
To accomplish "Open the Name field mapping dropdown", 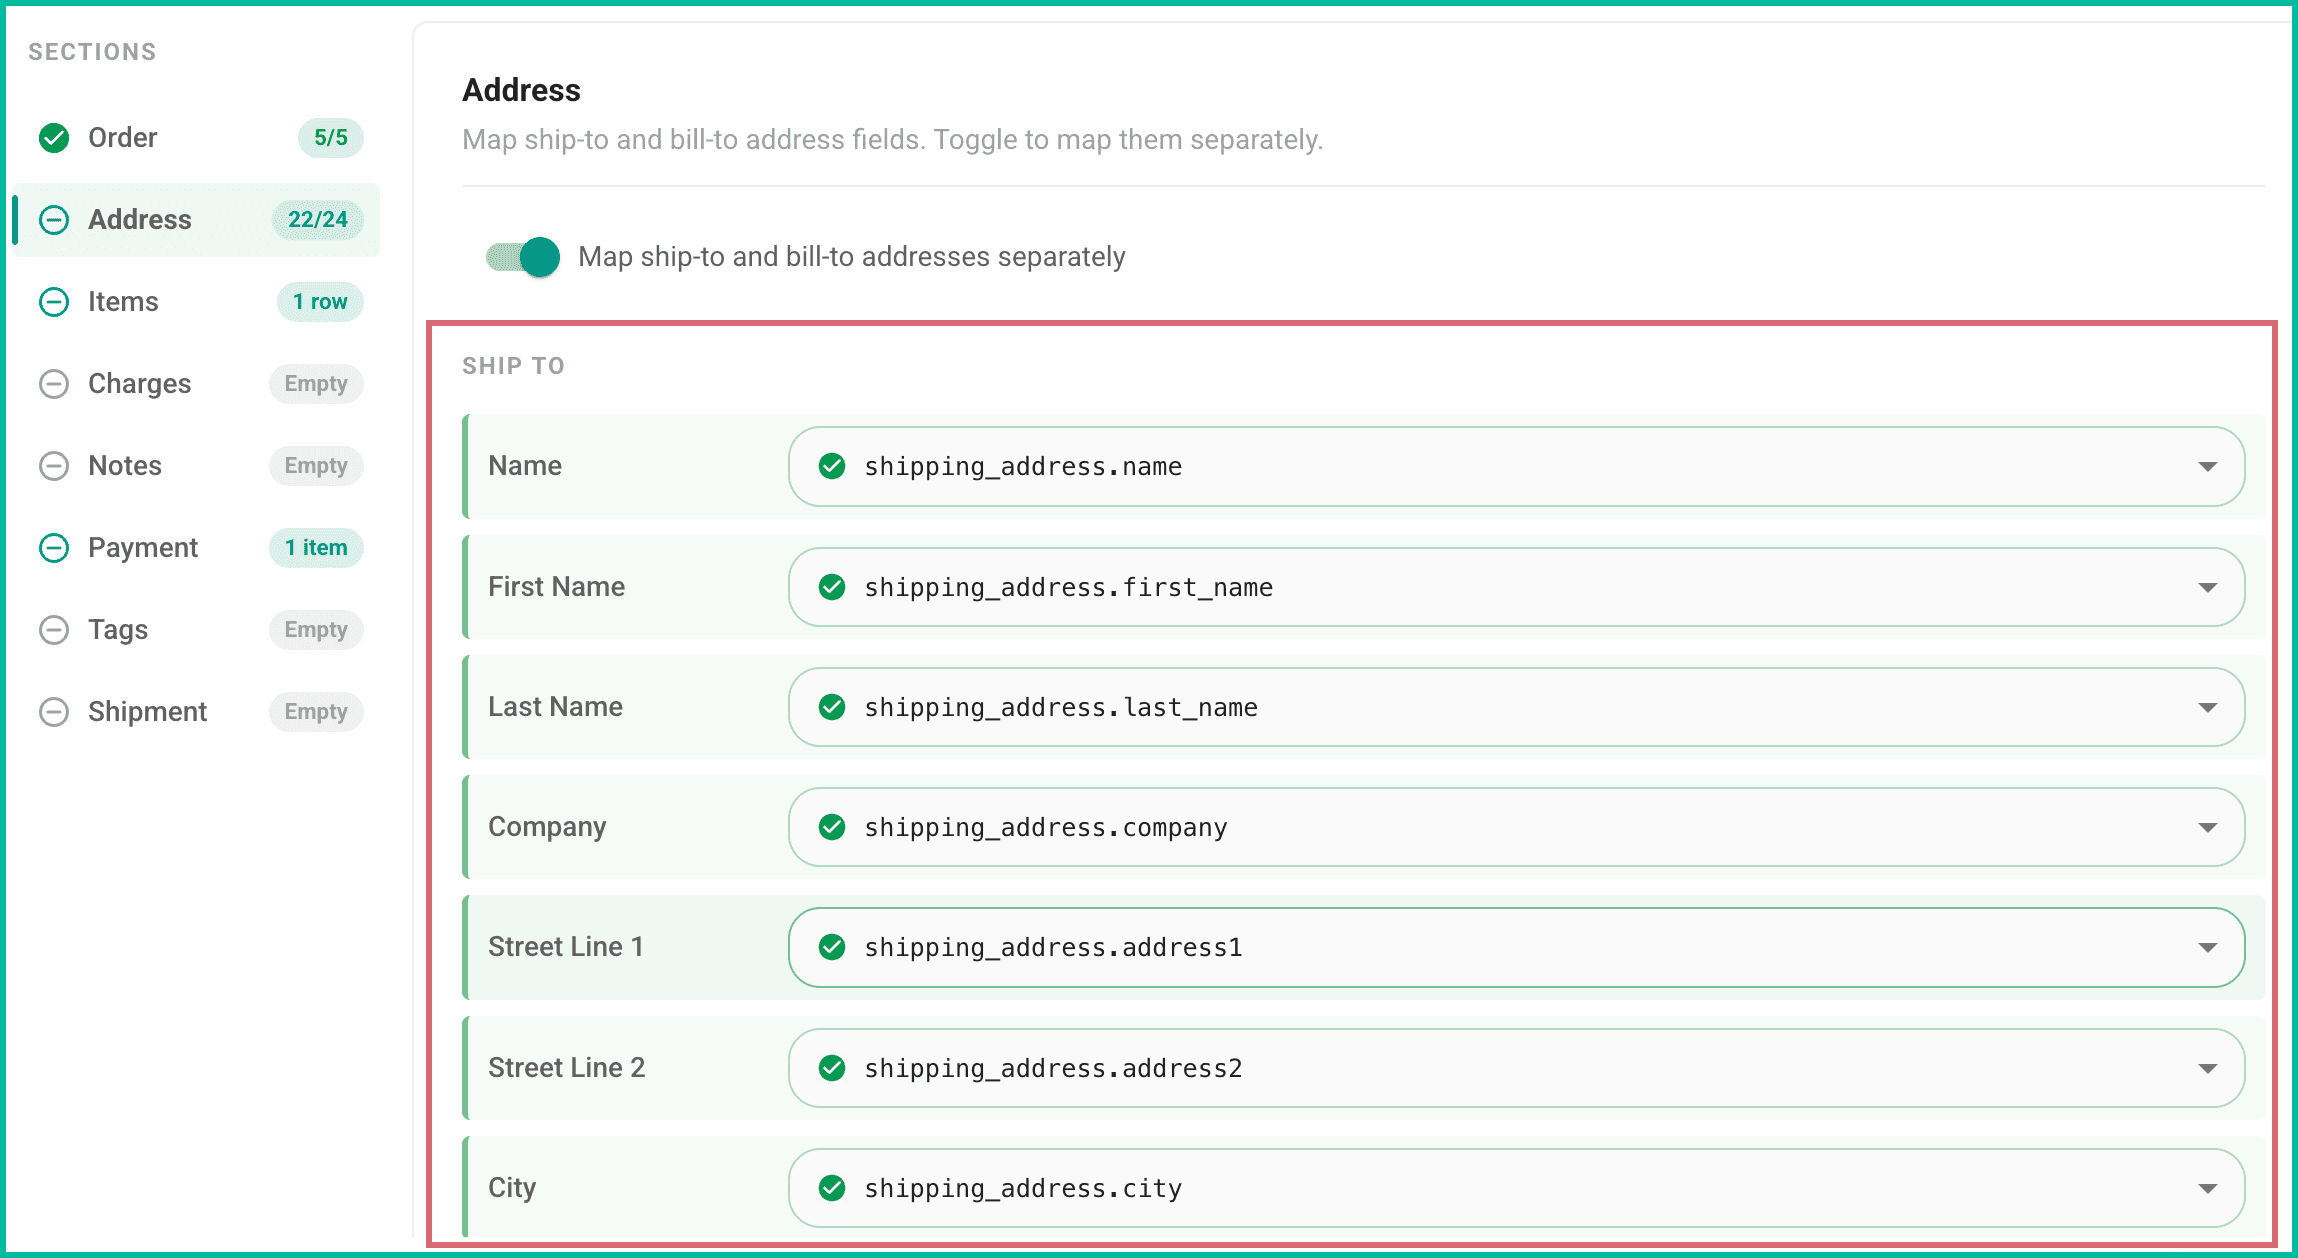I will pyautogui.click(x=1516, y=467).
